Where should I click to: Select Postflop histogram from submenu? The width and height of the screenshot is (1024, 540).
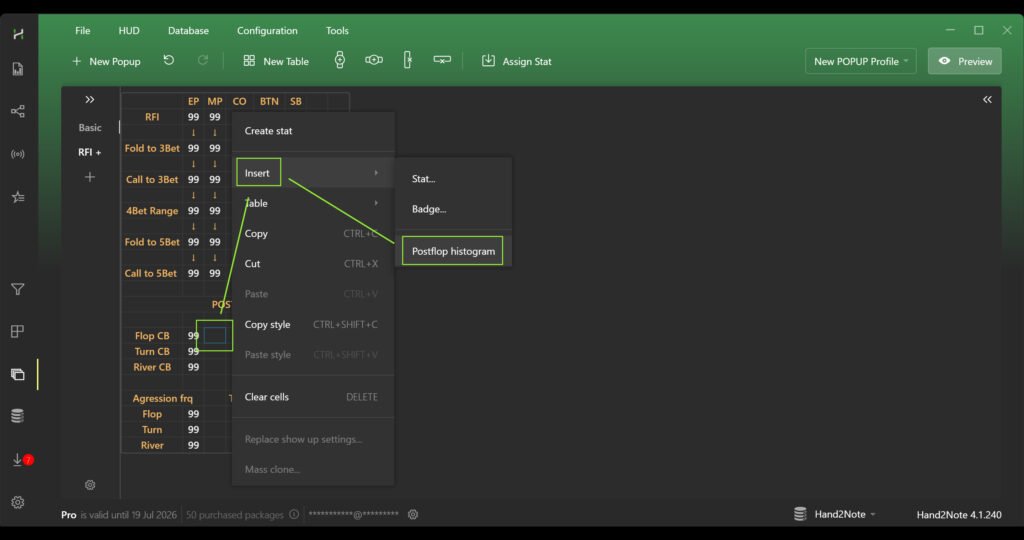tap(453, 251)
